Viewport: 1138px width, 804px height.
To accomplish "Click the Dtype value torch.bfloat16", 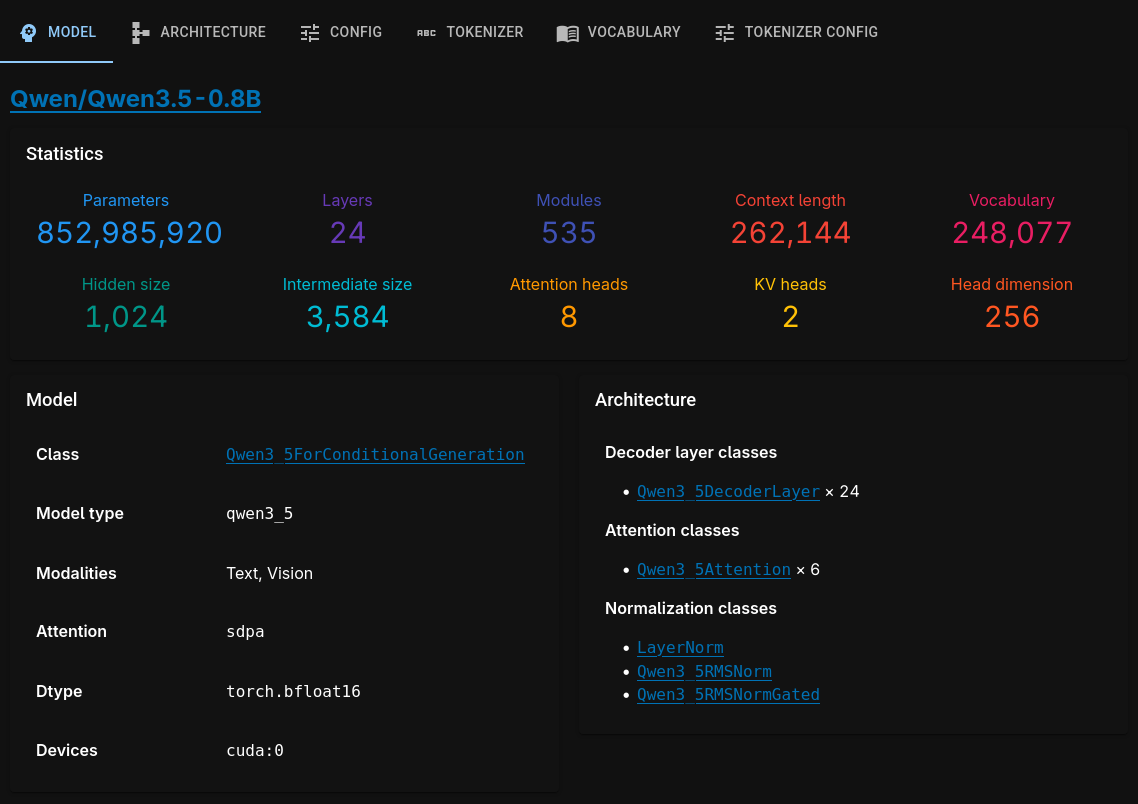I will pos(293,692).
